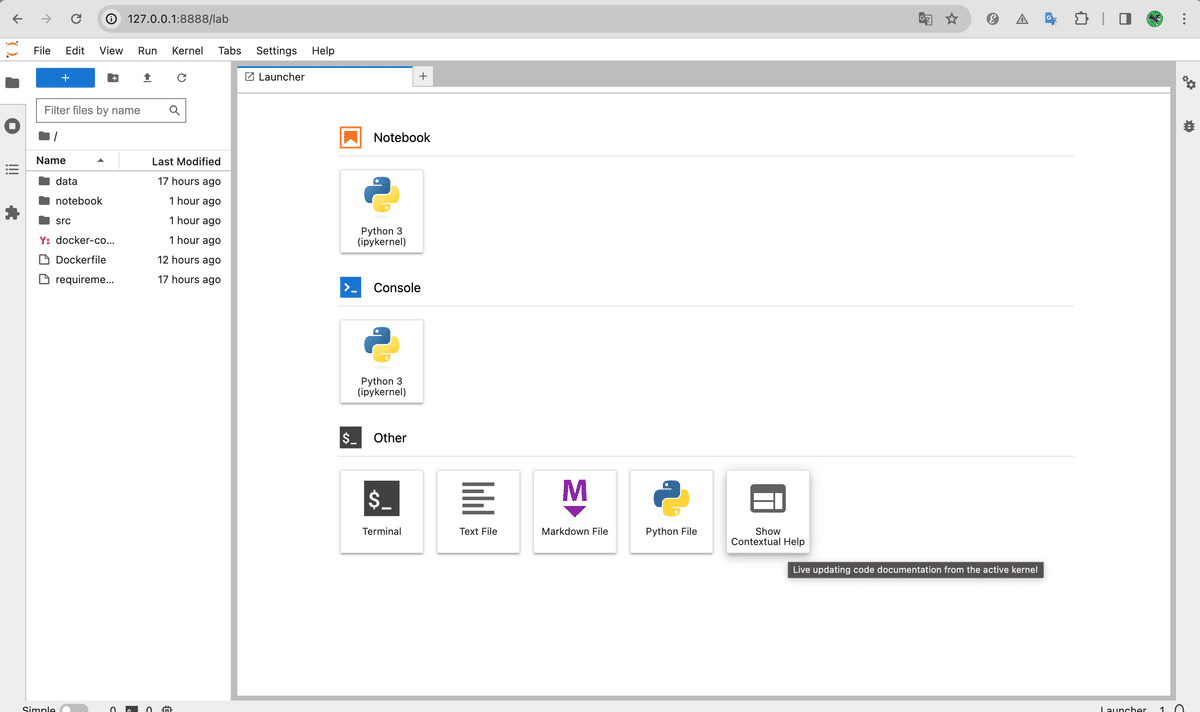Open the Settings menu
This screenshot has width=1200, height=712.
pos(276,51)
